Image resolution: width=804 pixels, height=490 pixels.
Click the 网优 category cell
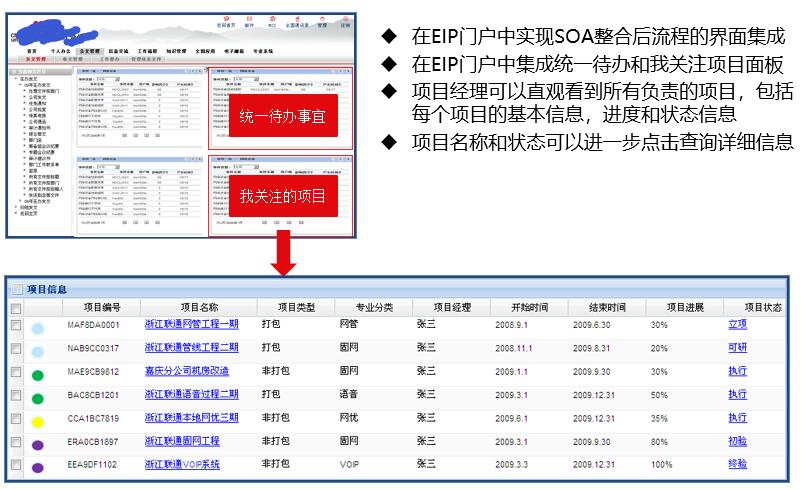point(349,418)
